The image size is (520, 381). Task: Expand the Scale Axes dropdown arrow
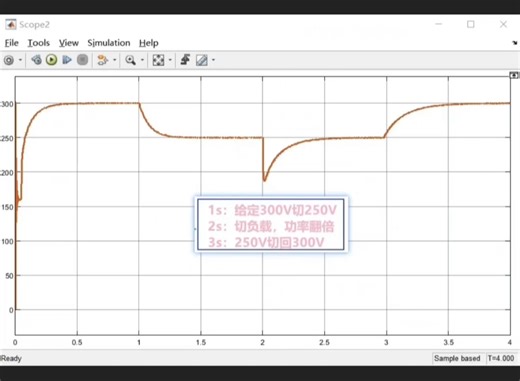click(170, 60)
